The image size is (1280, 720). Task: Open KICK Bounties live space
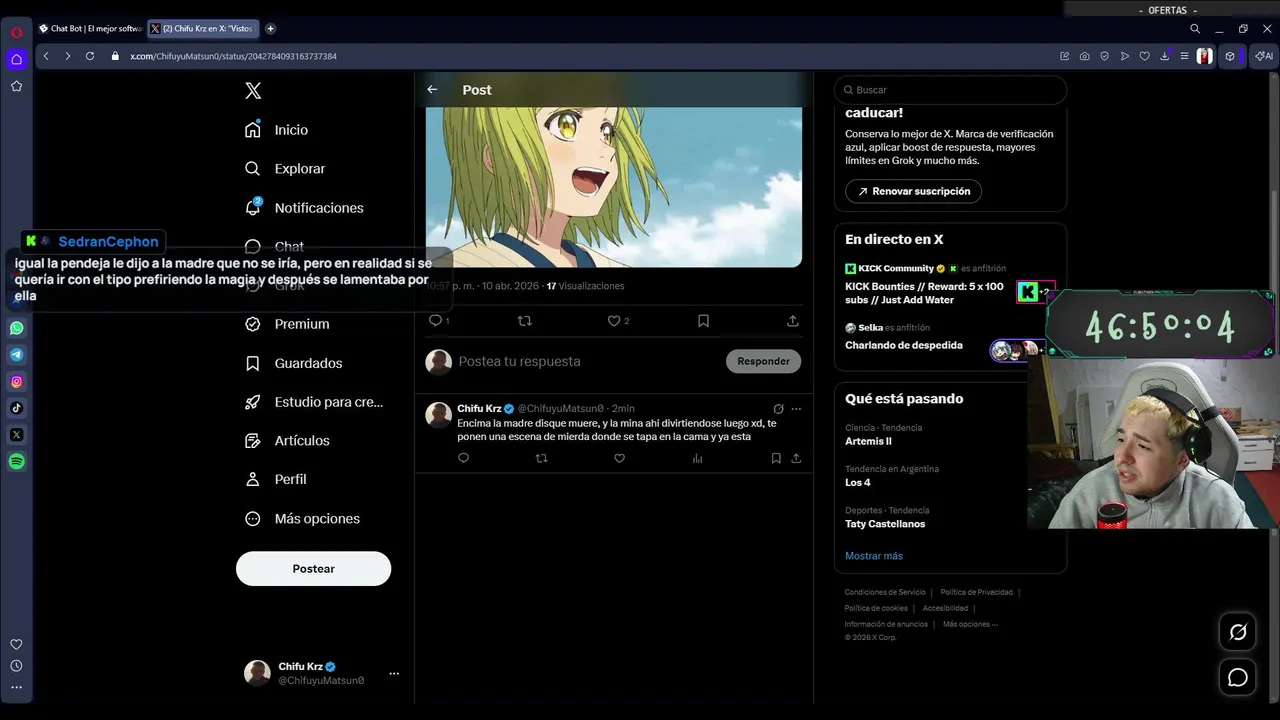click(924, 293)
